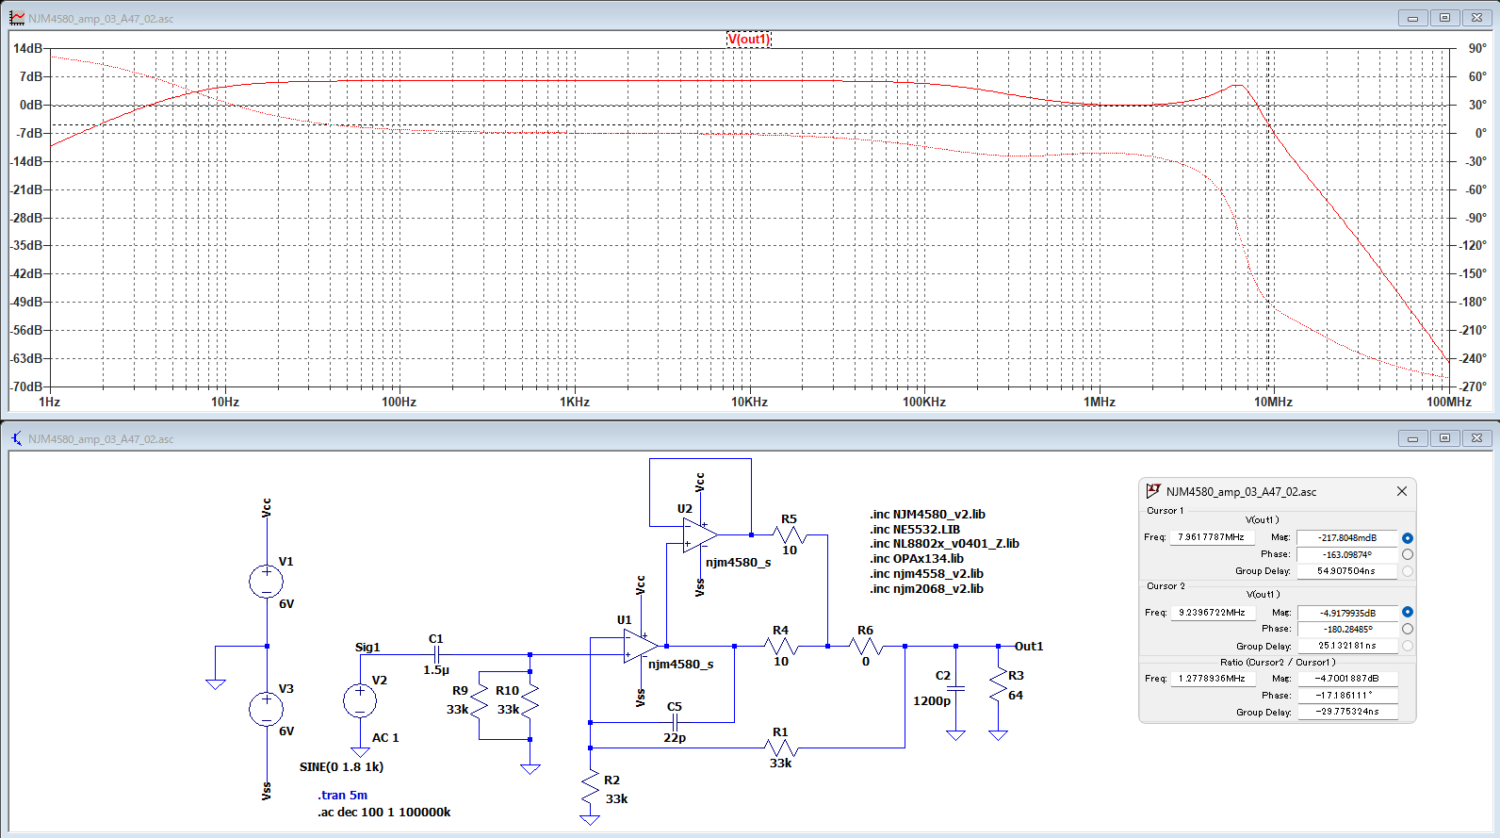The width and height of the screenshot is (1500, 838).
Task: Select Cursor 2 Mag radio button
Action: click(1407, 612)
